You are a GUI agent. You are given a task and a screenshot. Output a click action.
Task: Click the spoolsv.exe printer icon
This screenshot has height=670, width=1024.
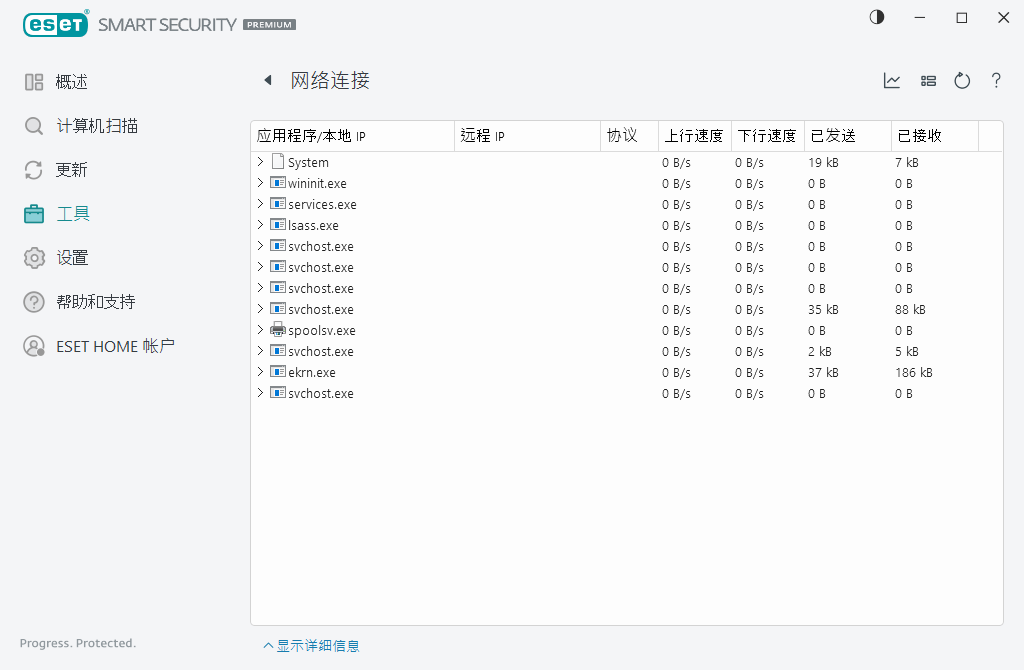point(277,330)
